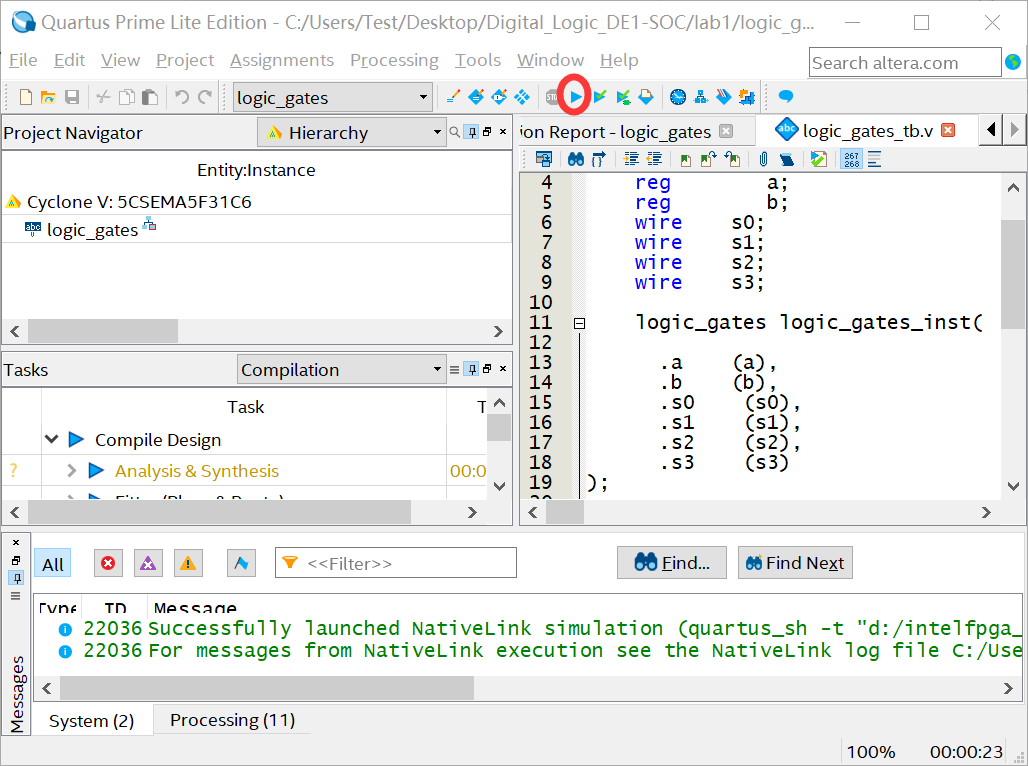Open the Compilation task flow dropdown
This screenshot has width=1028, height=766.
[x=341, y=369]
